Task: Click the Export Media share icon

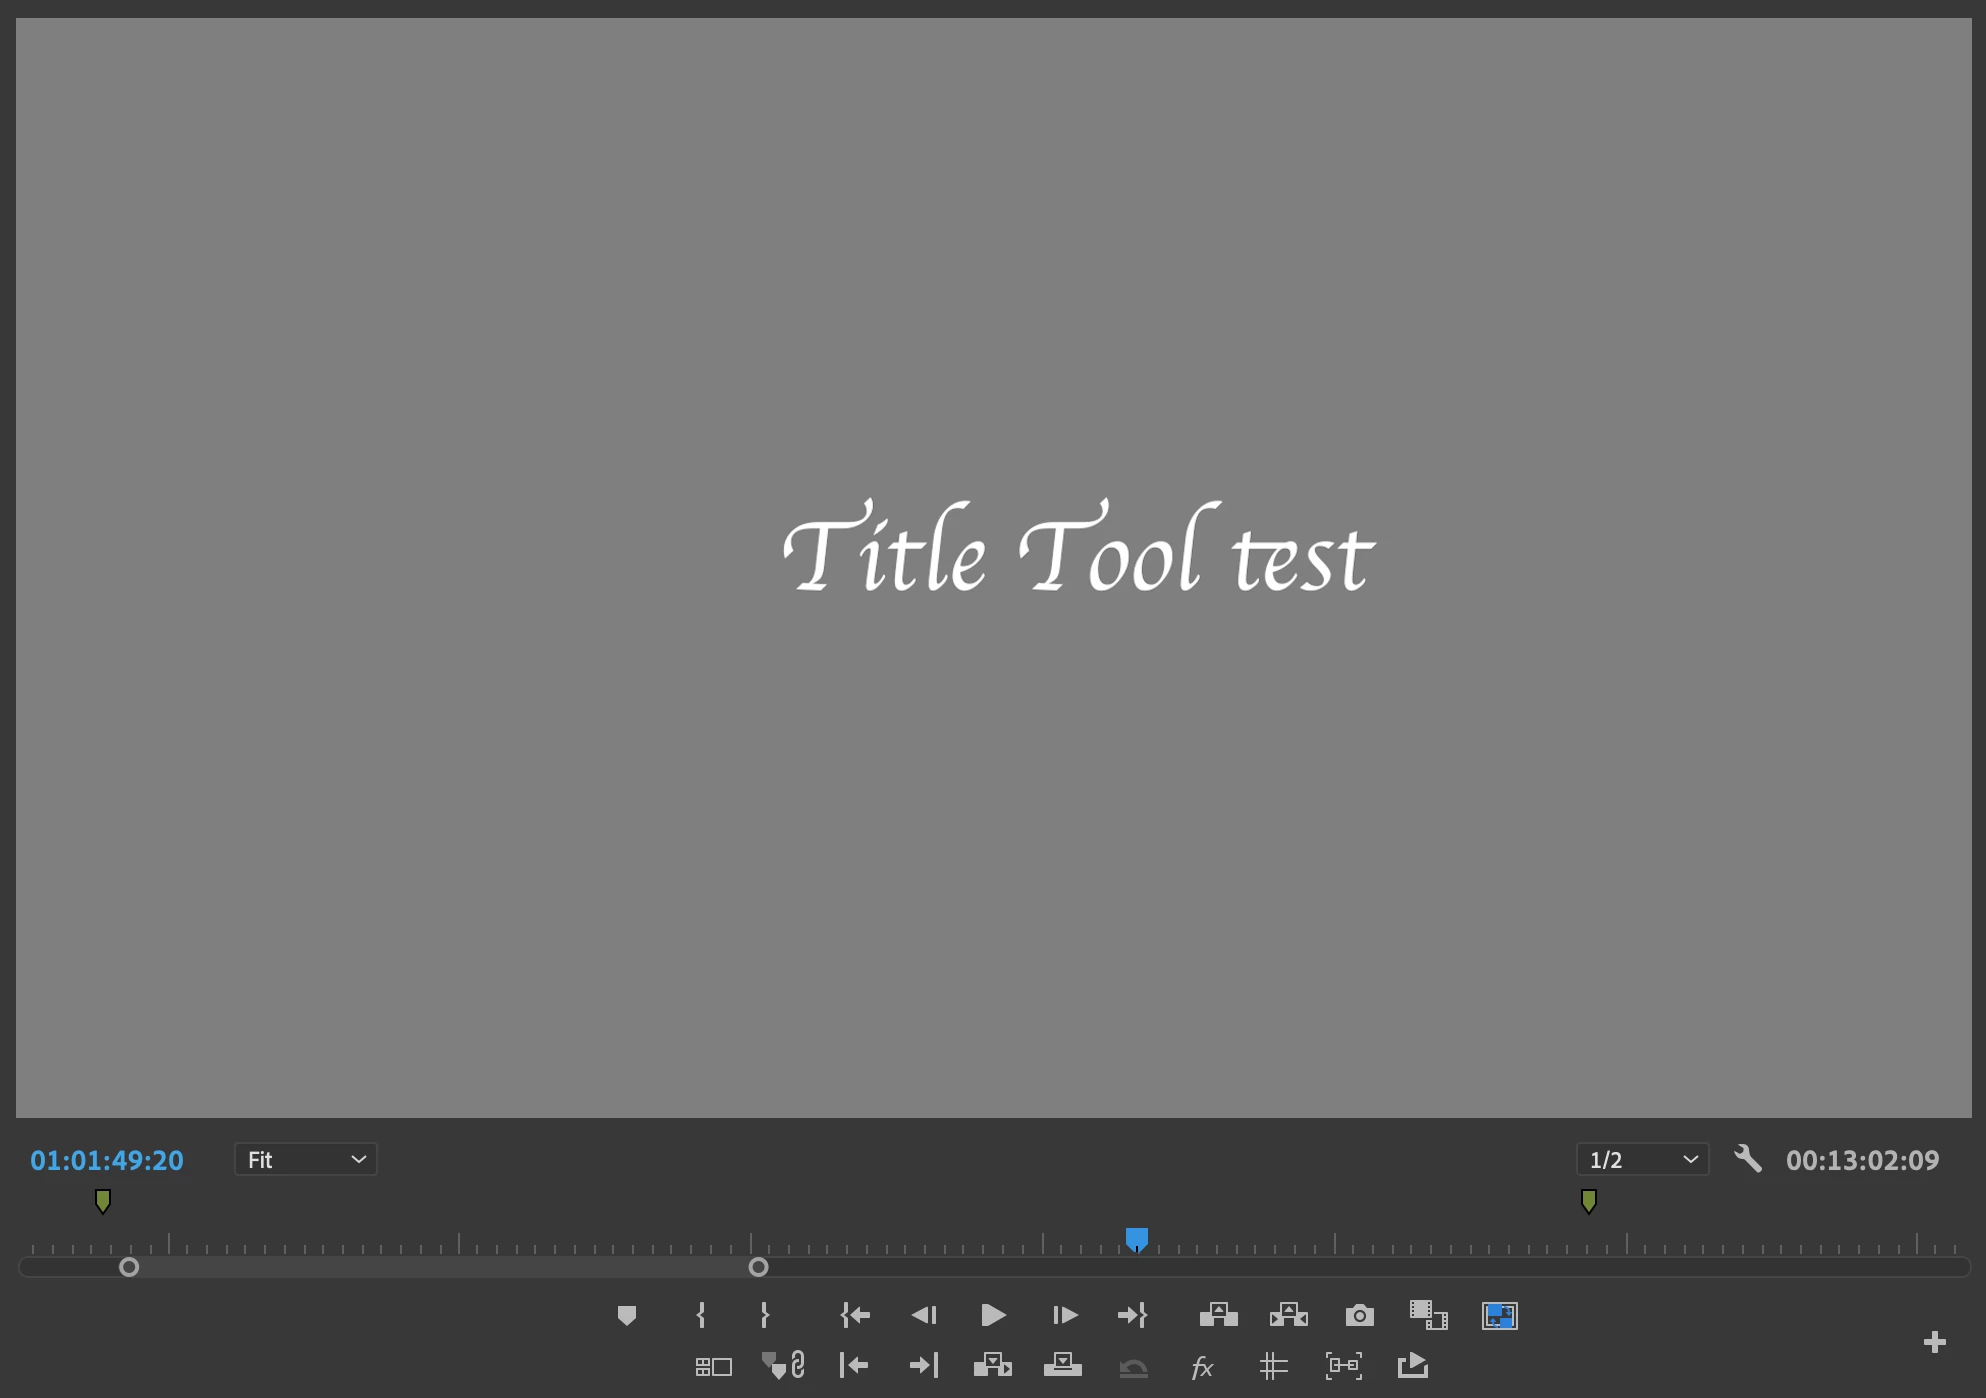Action: pyautogui.click(x=1412, y=1365)
